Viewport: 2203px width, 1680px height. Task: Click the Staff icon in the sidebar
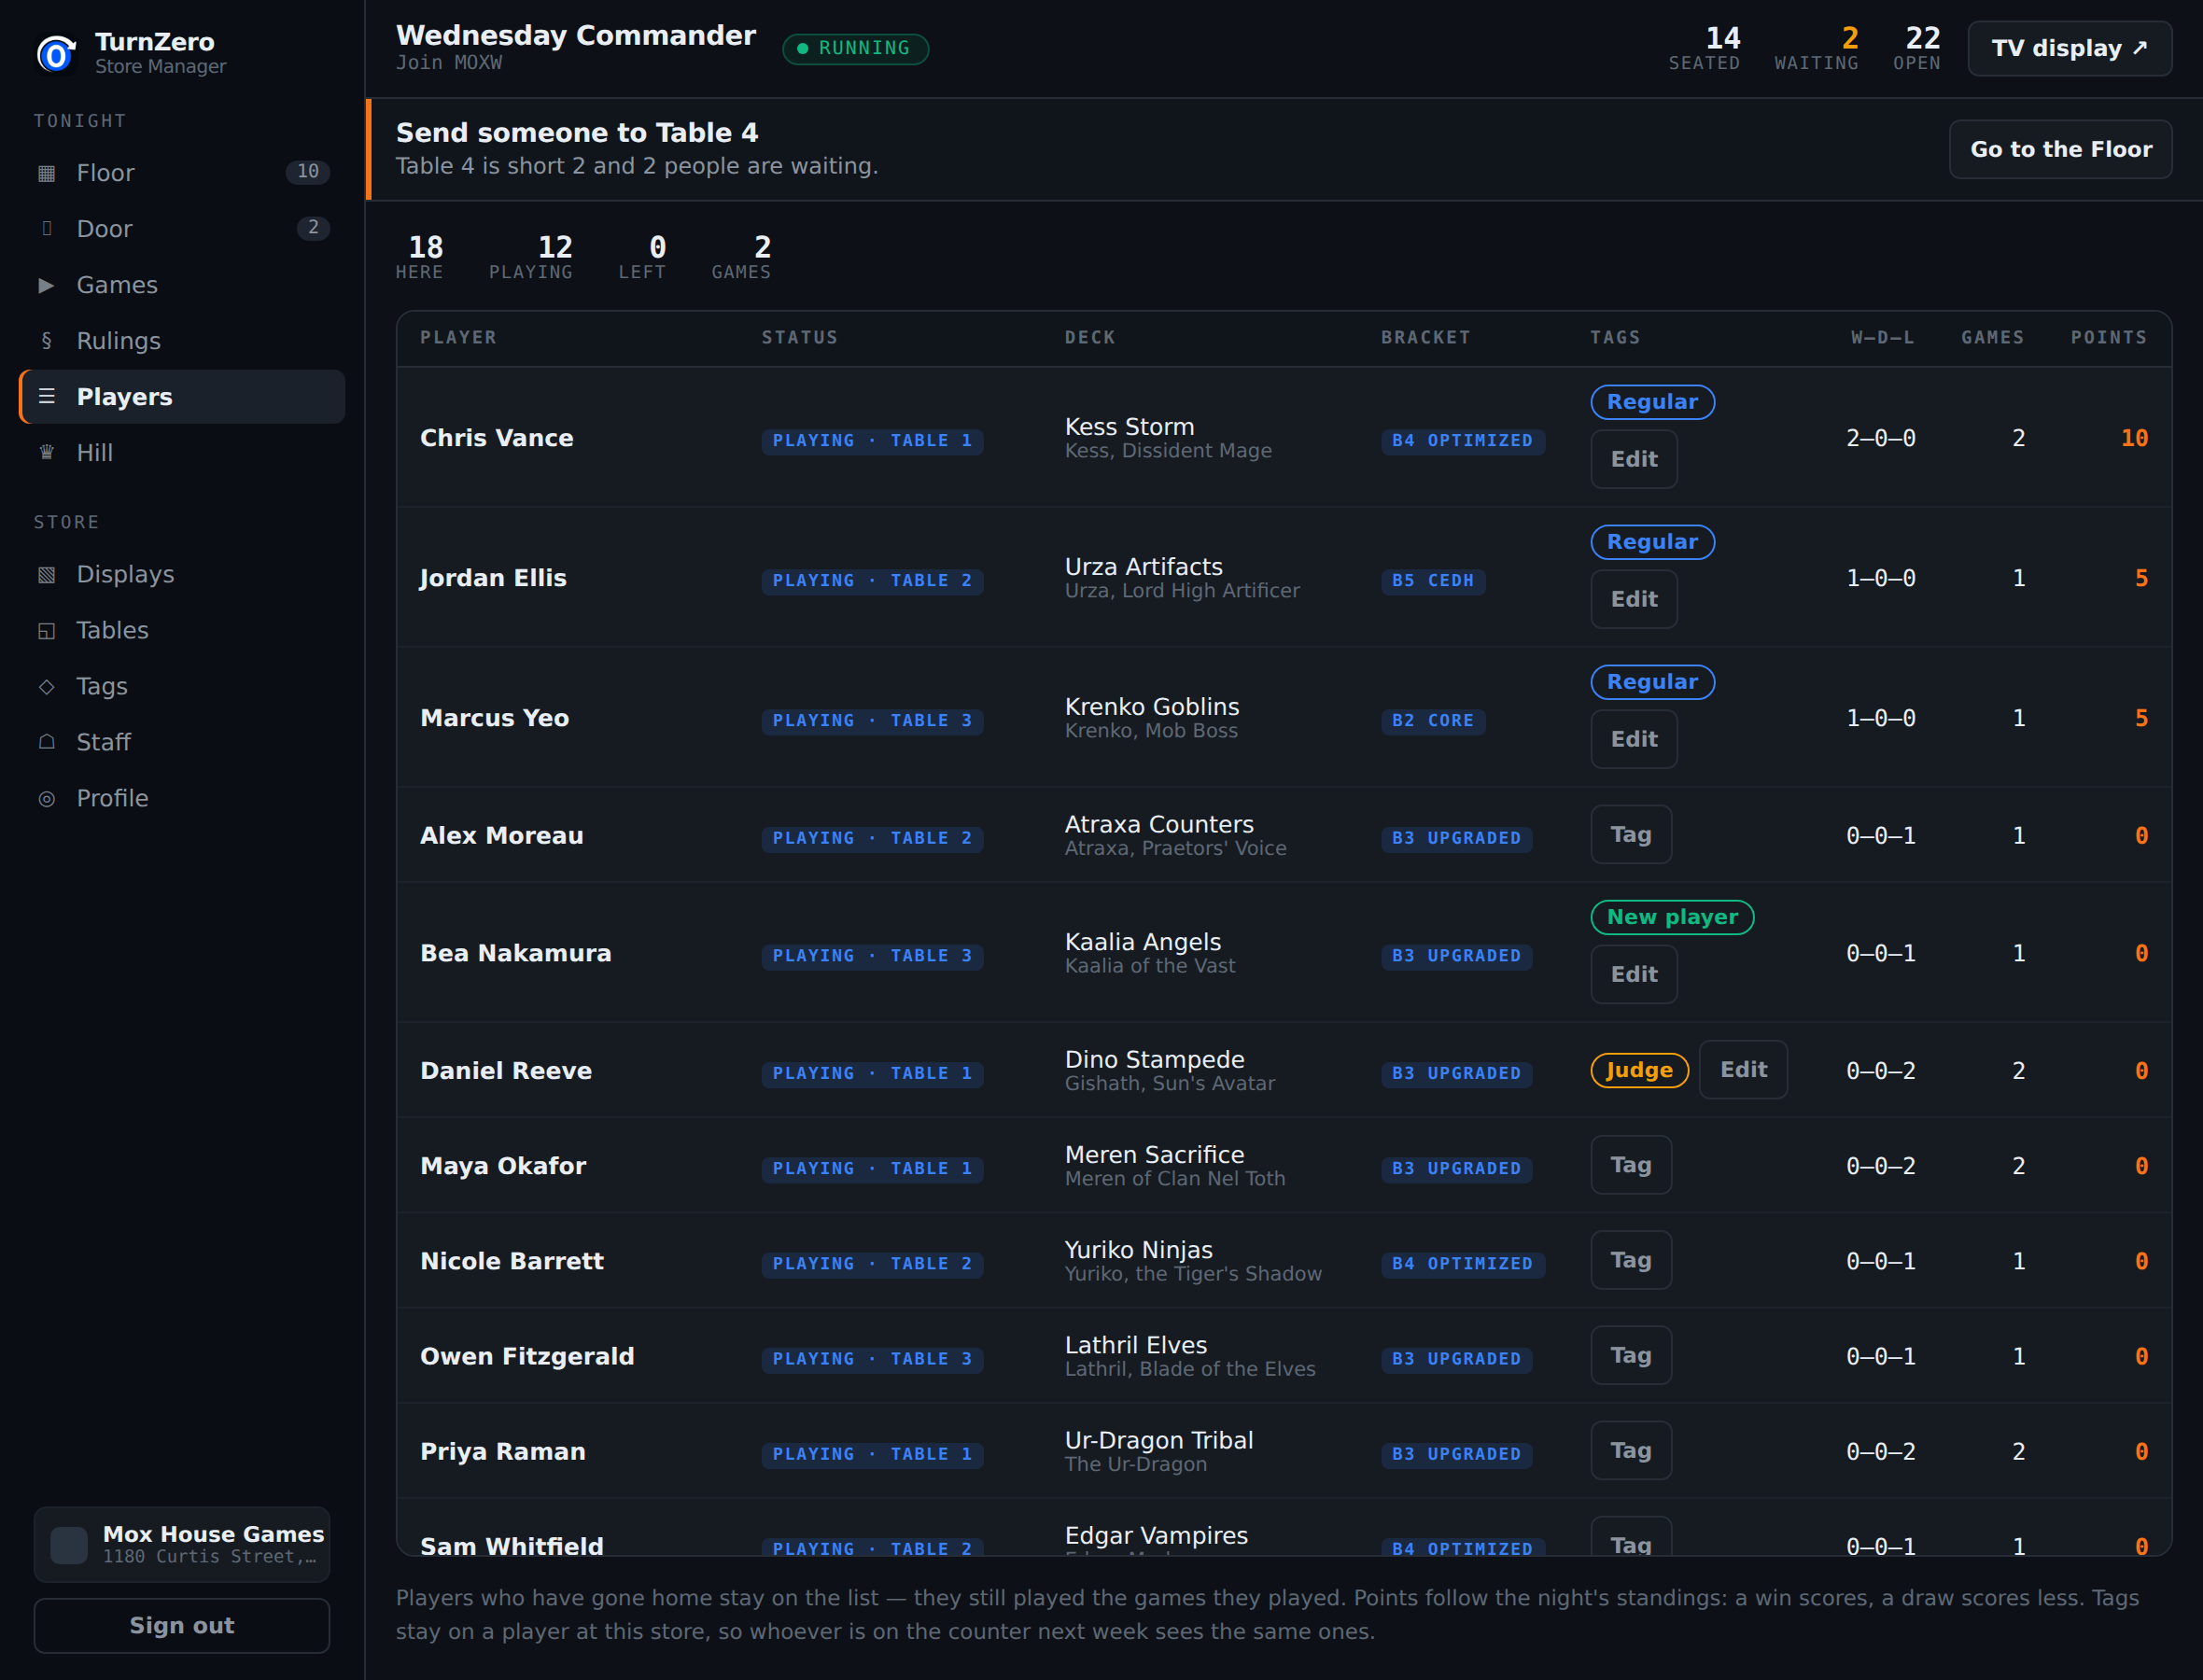coord(46,743)
